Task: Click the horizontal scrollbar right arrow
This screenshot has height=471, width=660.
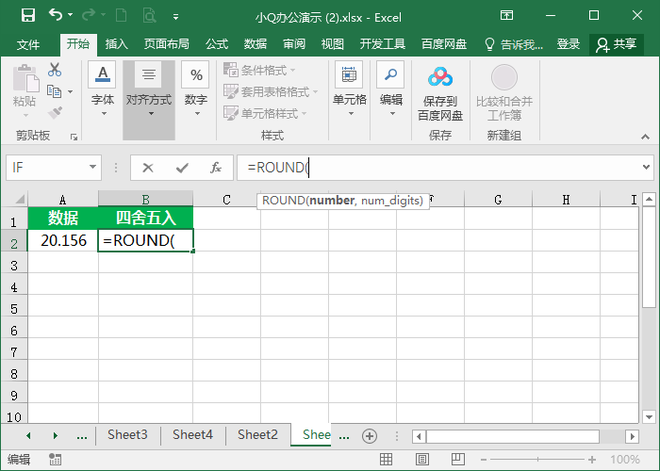Action: click(632, 436)
